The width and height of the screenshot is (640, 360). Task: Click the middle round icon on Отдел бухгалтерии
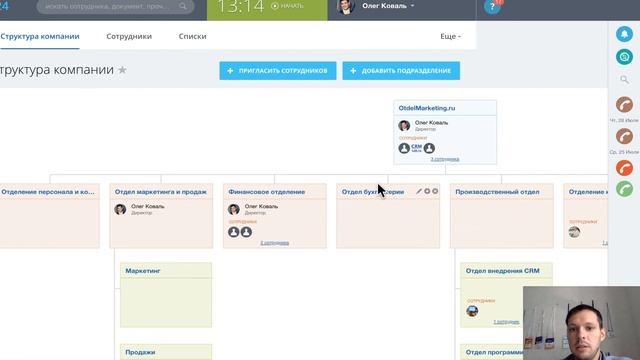(x=427, y=191)
